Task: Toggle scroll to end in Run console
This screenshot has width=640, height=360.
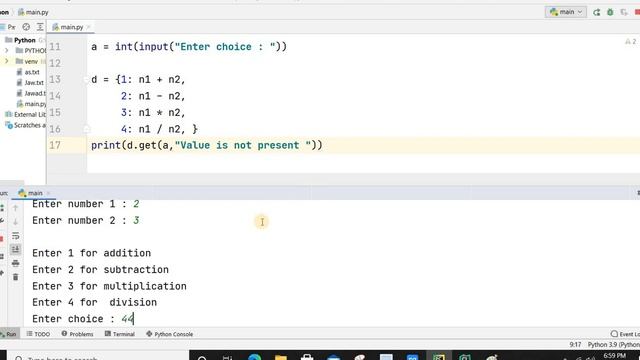Action: point(16,249)
